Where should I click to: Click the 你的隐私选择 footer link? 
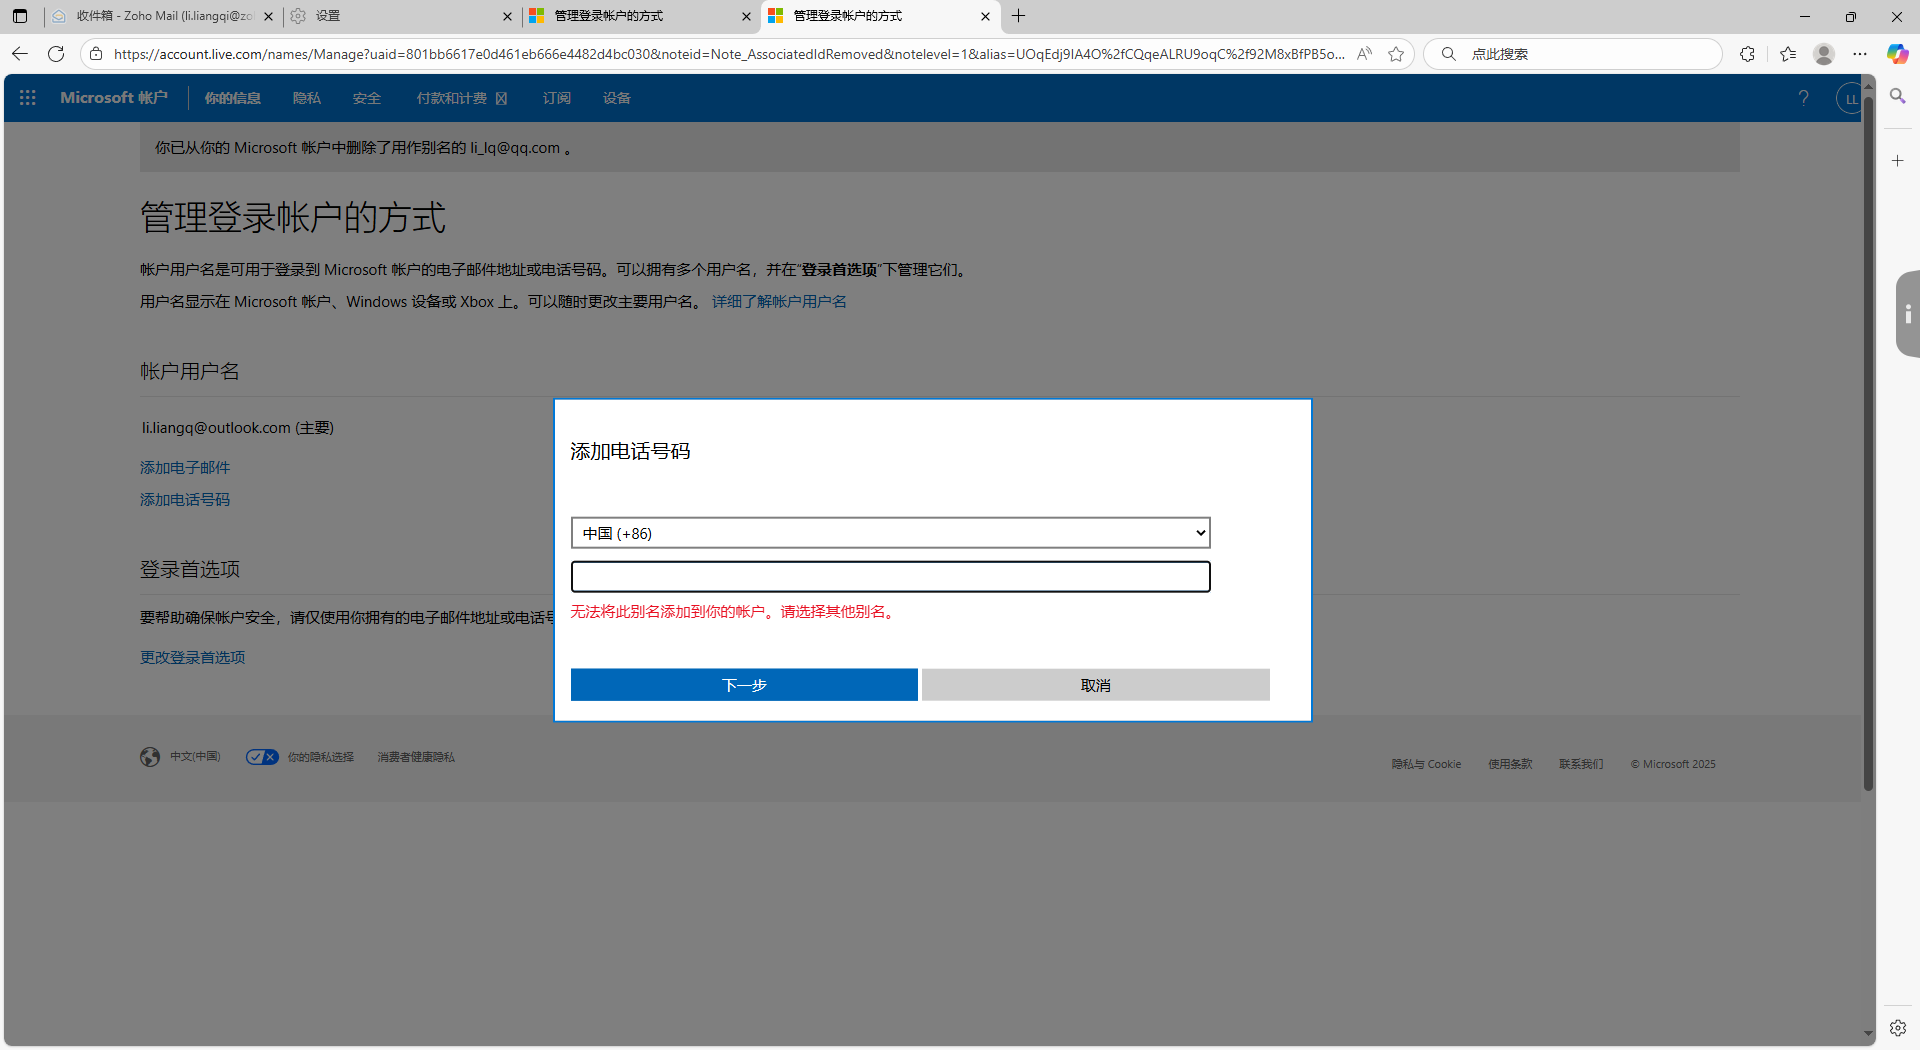321,757
